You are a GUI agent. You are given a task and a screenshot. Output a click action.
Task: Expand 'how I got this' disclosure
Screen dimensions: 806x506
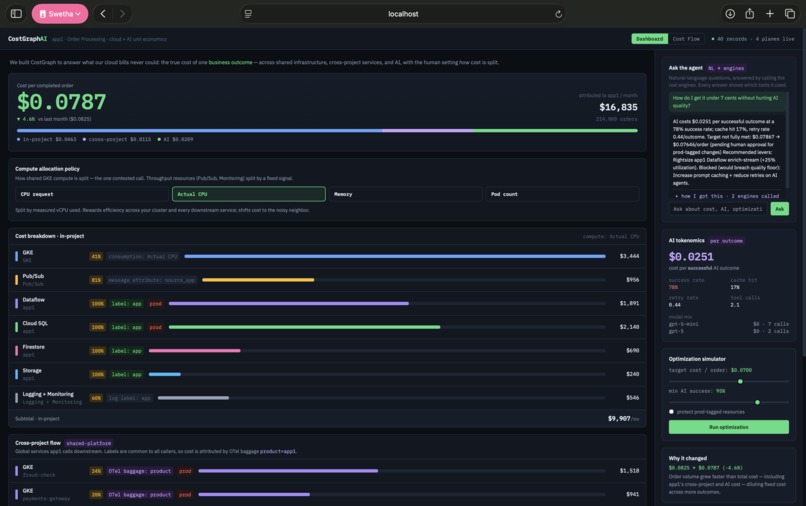tap(727, 196)
